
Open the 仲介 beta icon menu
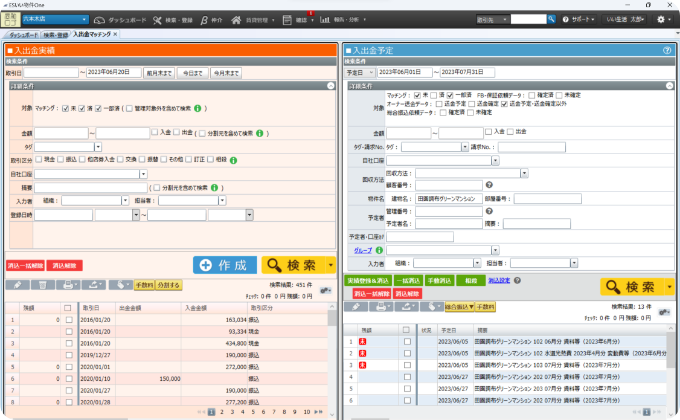(x=204, y=20)
